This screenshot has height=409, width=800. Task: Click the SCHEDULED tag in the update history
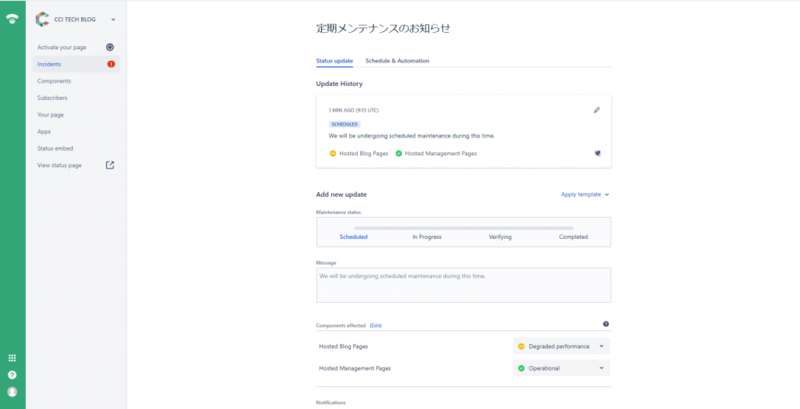(x=344, y=124)
